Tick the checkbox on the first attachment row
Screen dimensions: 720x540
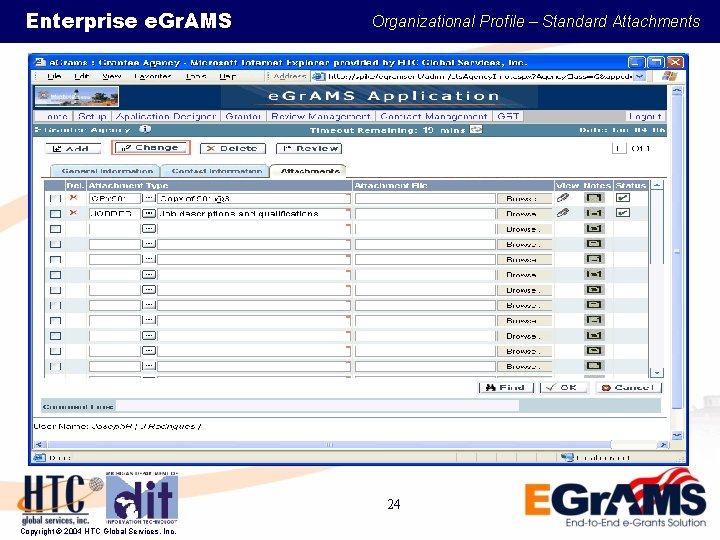[x=55, y=198]
